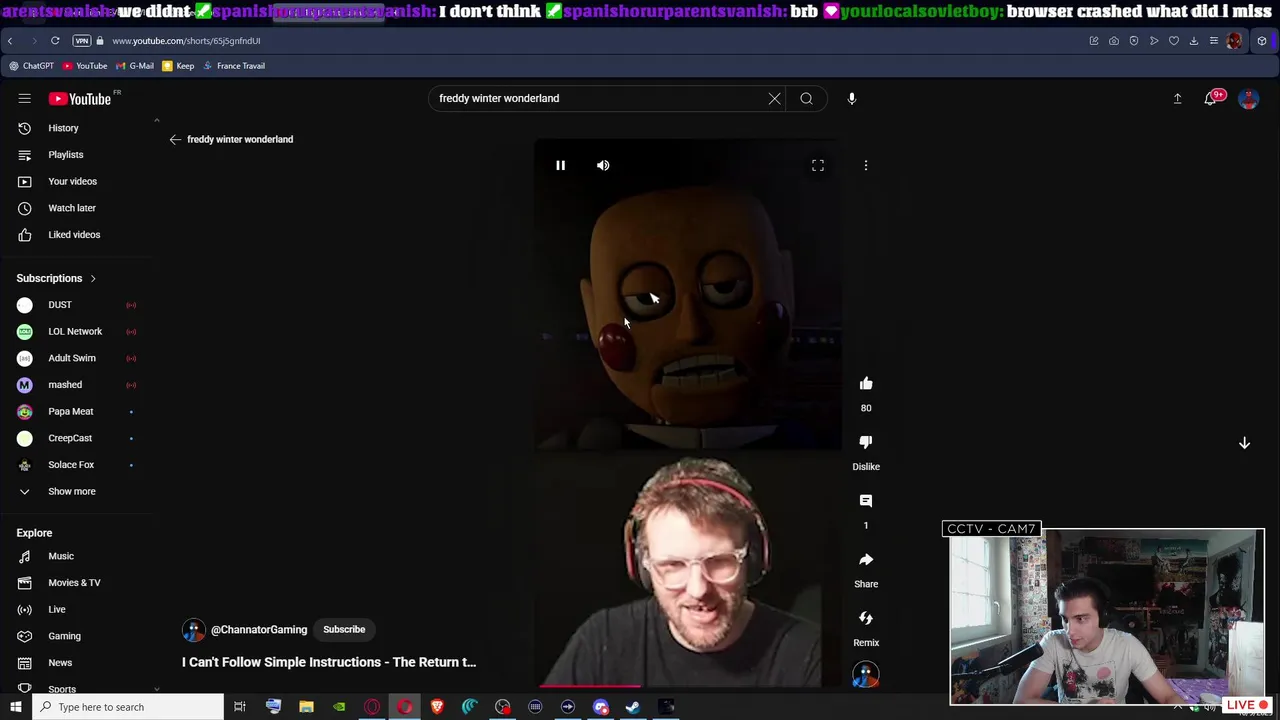Subscribe to ChannatorGaming
1280x720 pixels.
click(x=344, y=629)
